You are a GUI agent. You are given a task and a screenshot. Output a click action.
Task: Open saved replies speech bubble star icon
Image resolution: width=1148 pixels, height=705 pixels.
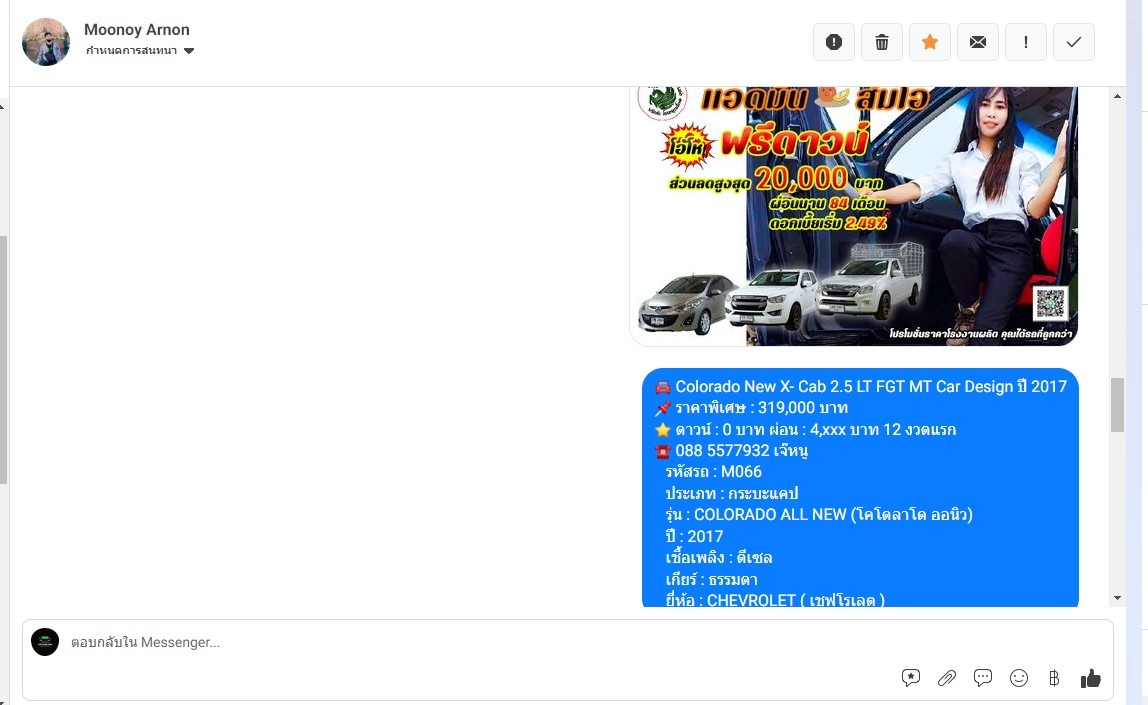click(910, 678)
